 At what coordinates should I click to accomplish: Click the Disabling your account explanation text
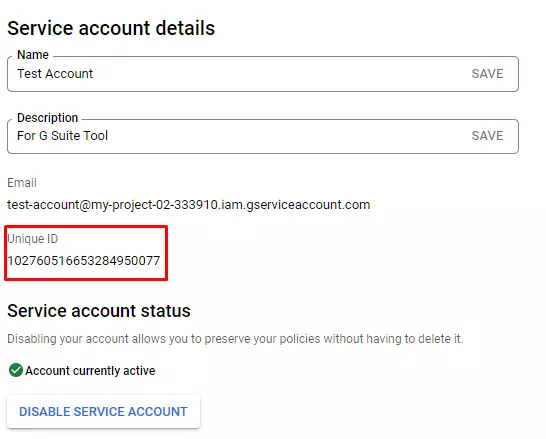(235, 338)
